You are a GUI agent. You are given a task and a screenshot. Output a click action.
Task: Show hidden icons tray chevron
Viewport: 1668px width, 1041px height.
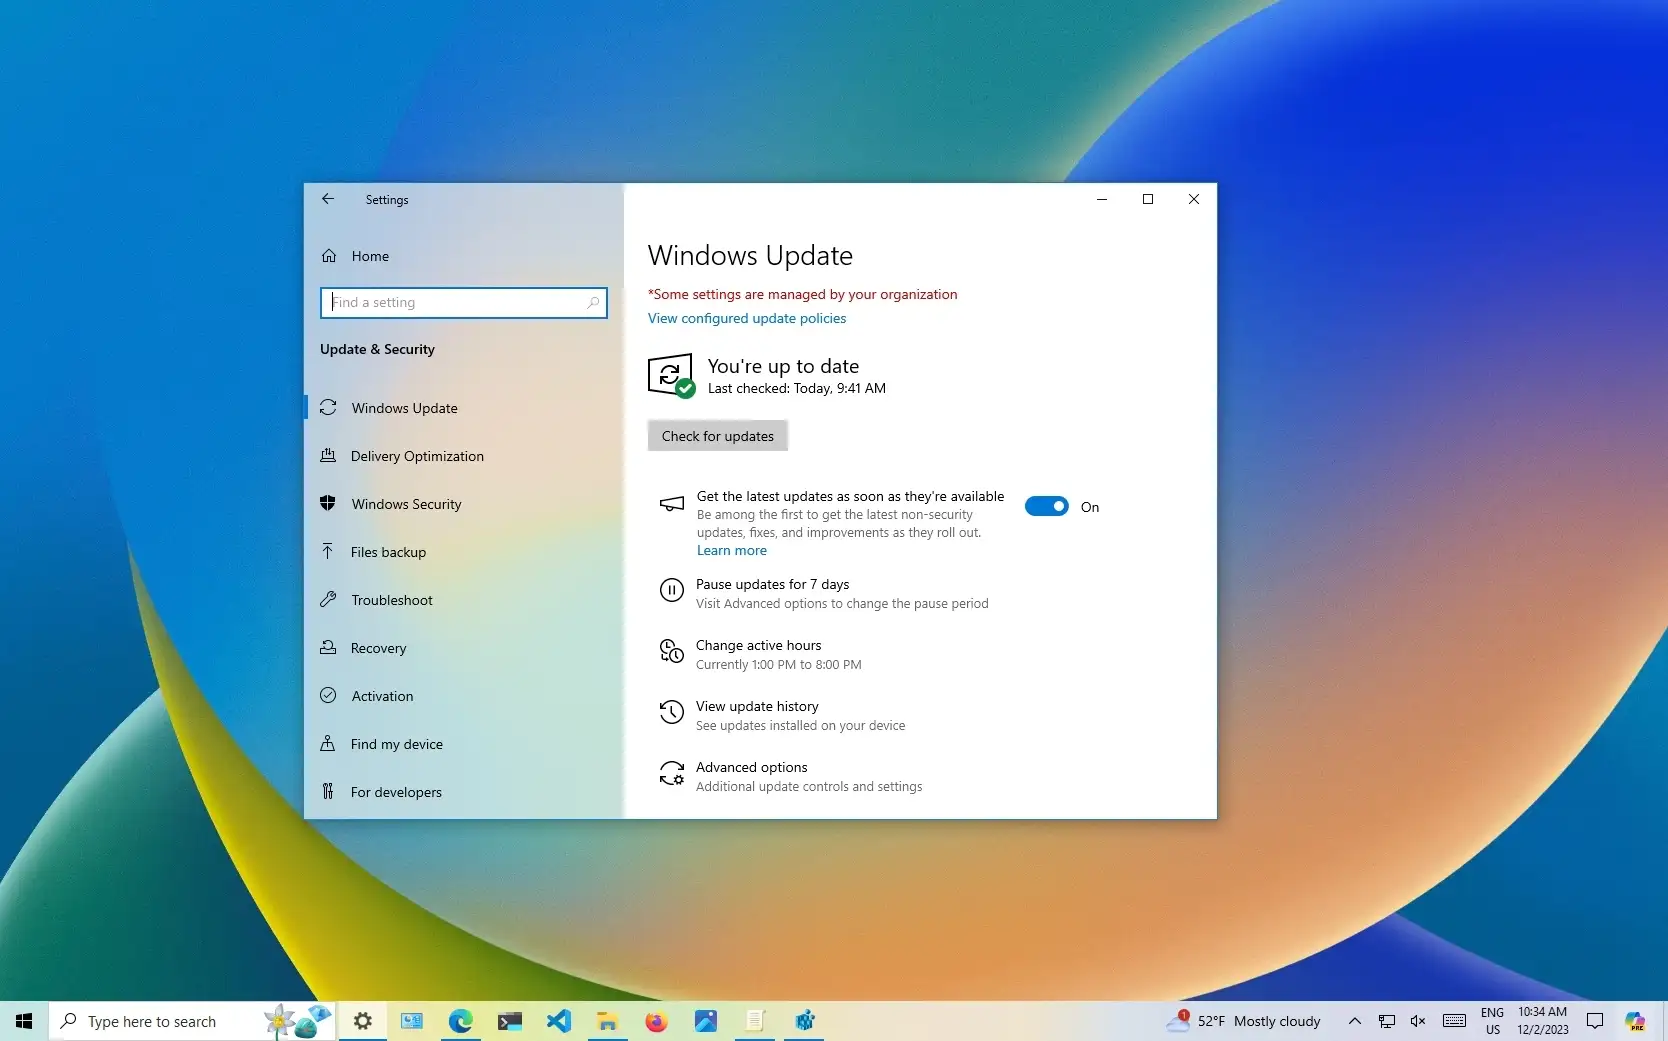click(x=1354, y=1021)
